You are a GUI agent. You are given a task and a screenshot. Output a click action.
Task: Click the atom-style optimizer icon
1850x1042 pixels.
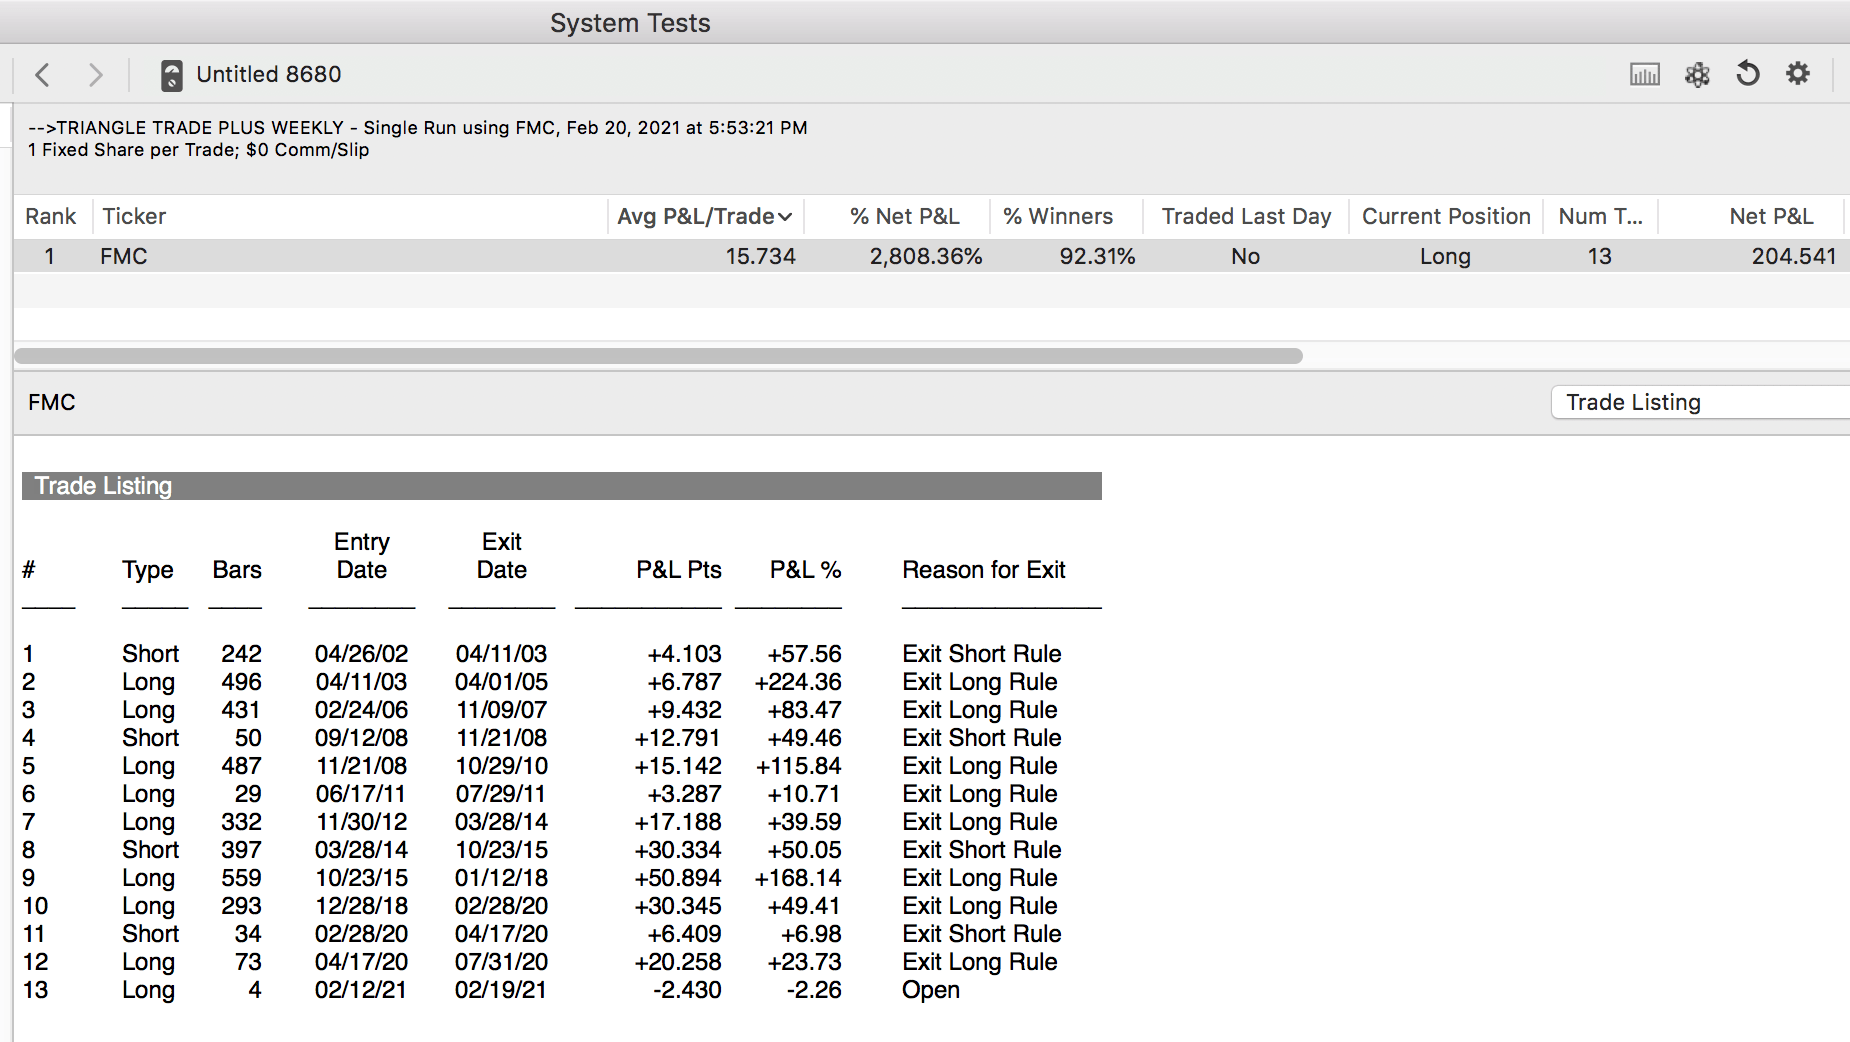point(1697,74)
